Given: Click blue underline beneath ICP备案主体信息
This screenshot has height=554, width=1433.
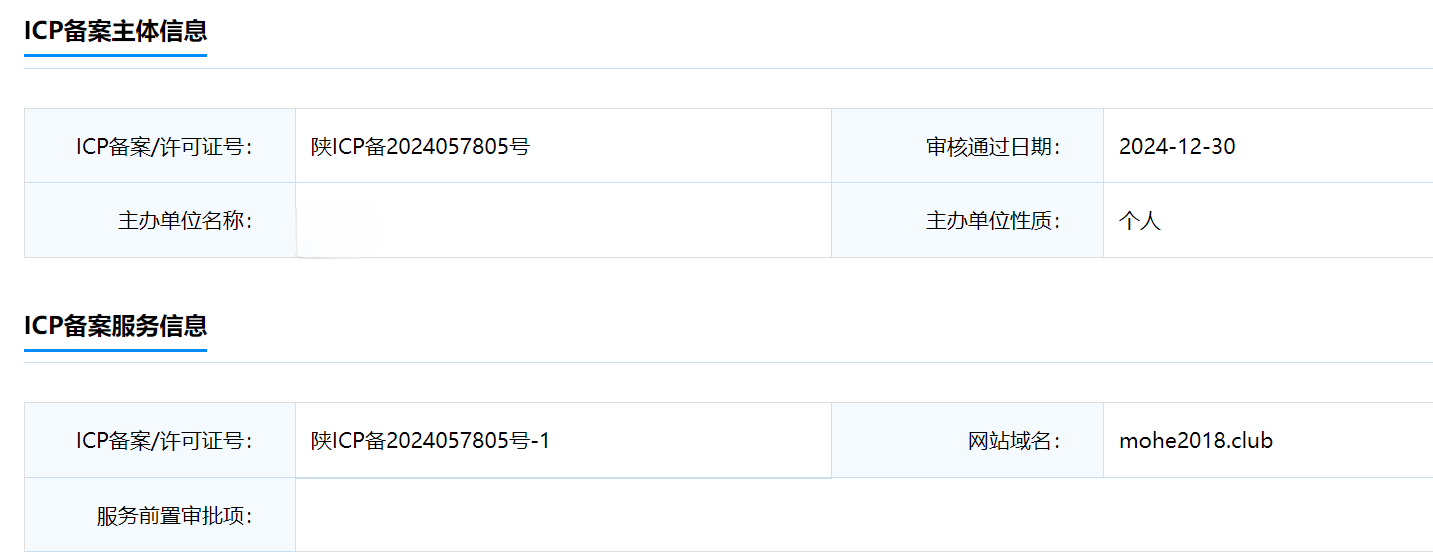Looking at the screenshot, I should click(115, 55).
